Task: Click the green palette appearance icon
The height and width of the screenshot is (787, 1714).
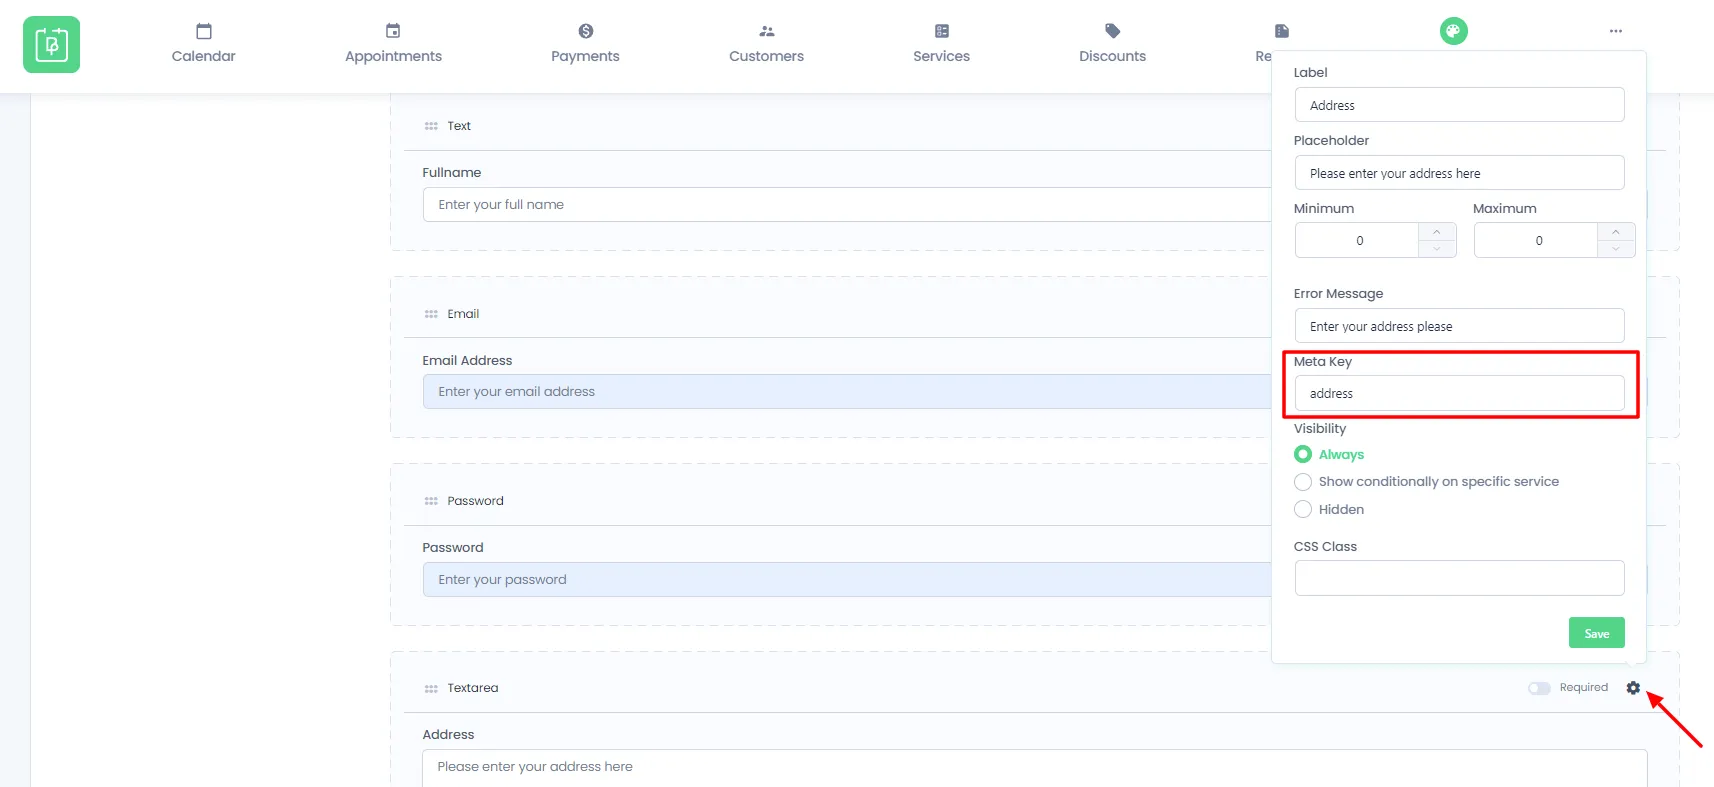Action: 1453,31
